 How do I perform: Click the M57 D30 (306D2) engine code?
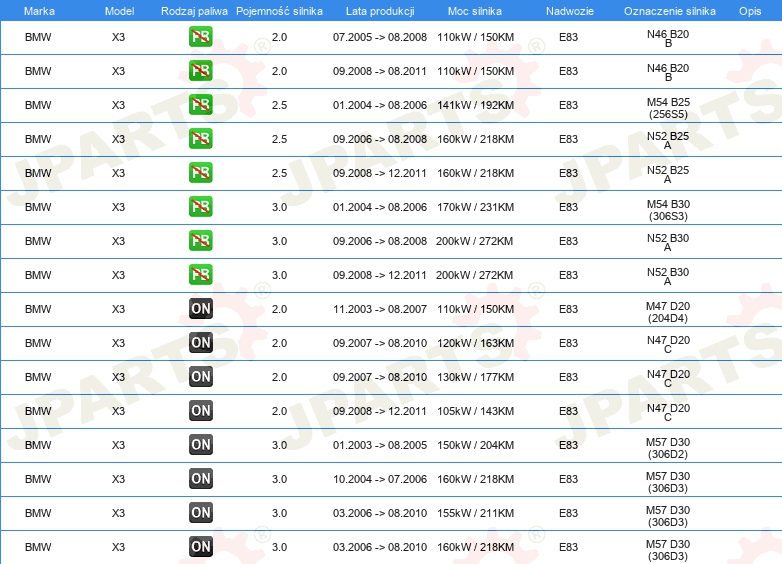[x=668, y=448]
